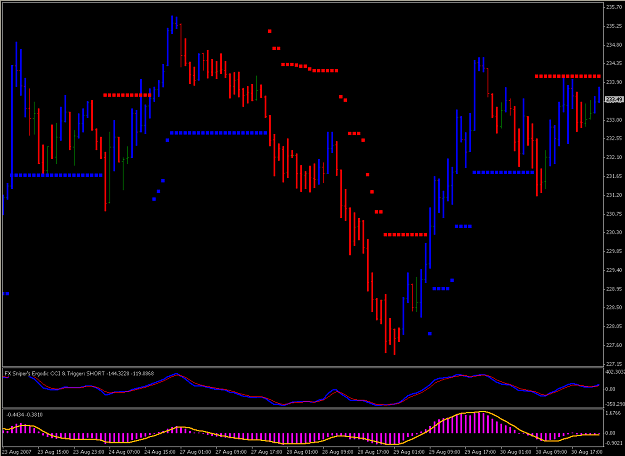This screenshot has width=625, height=456.
Task: Click the highlighted current price tag on price axis
Action: tap(614, 100)
